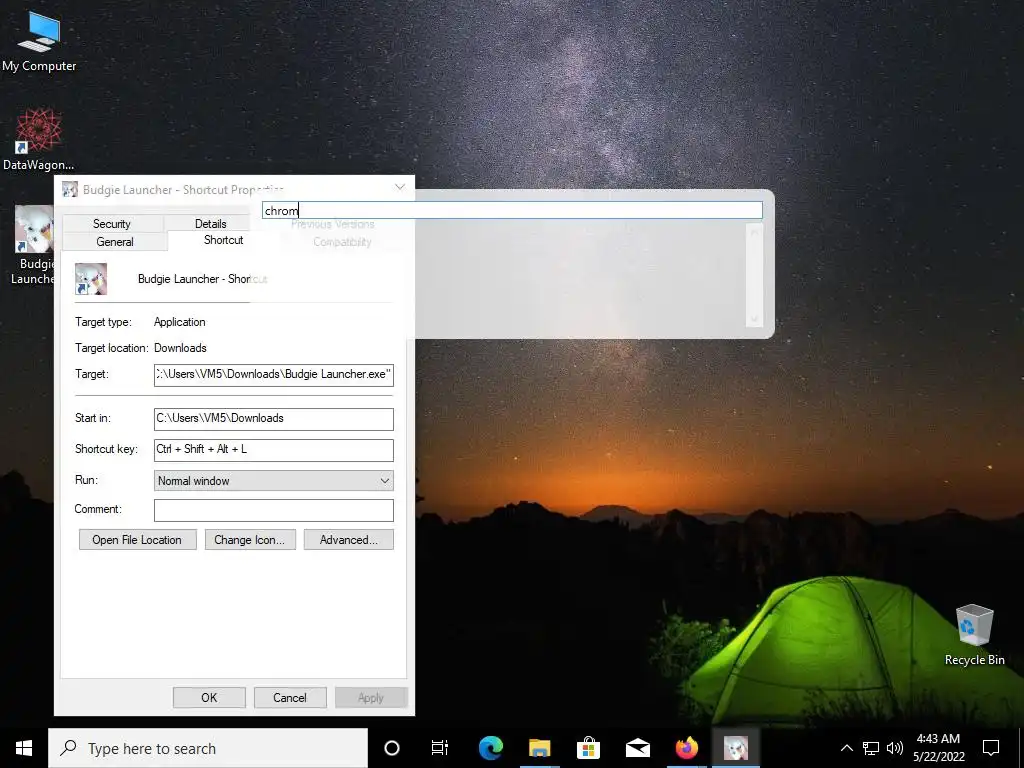Open Advanced shortcut properties

(349, 539)
